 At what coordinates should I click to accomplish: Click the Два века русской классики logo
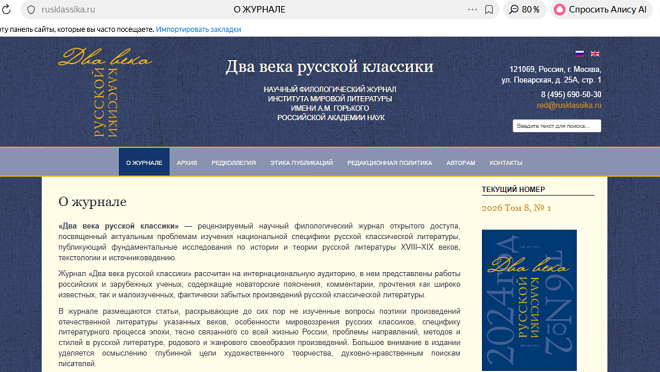pyautogui.click(x=105, y=92)
